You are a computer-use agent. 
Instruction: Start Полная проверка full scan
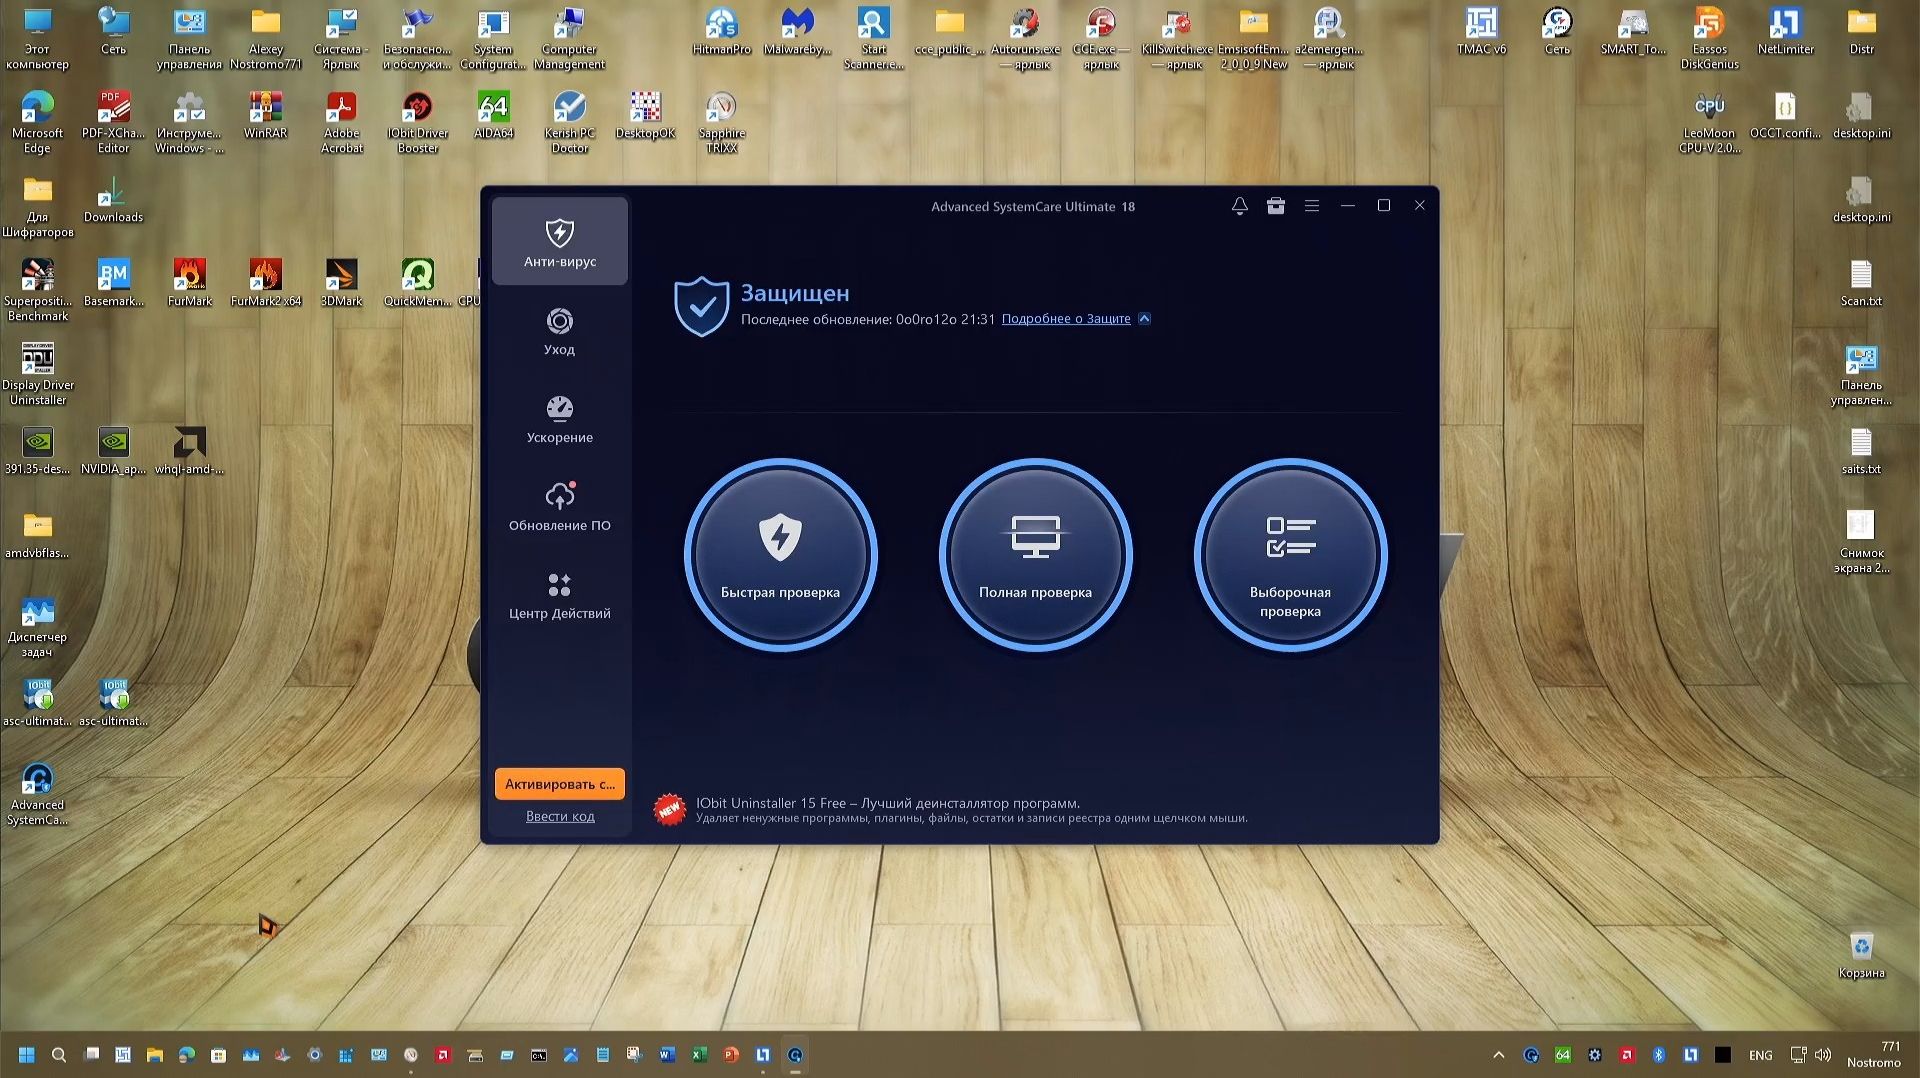1036,555
